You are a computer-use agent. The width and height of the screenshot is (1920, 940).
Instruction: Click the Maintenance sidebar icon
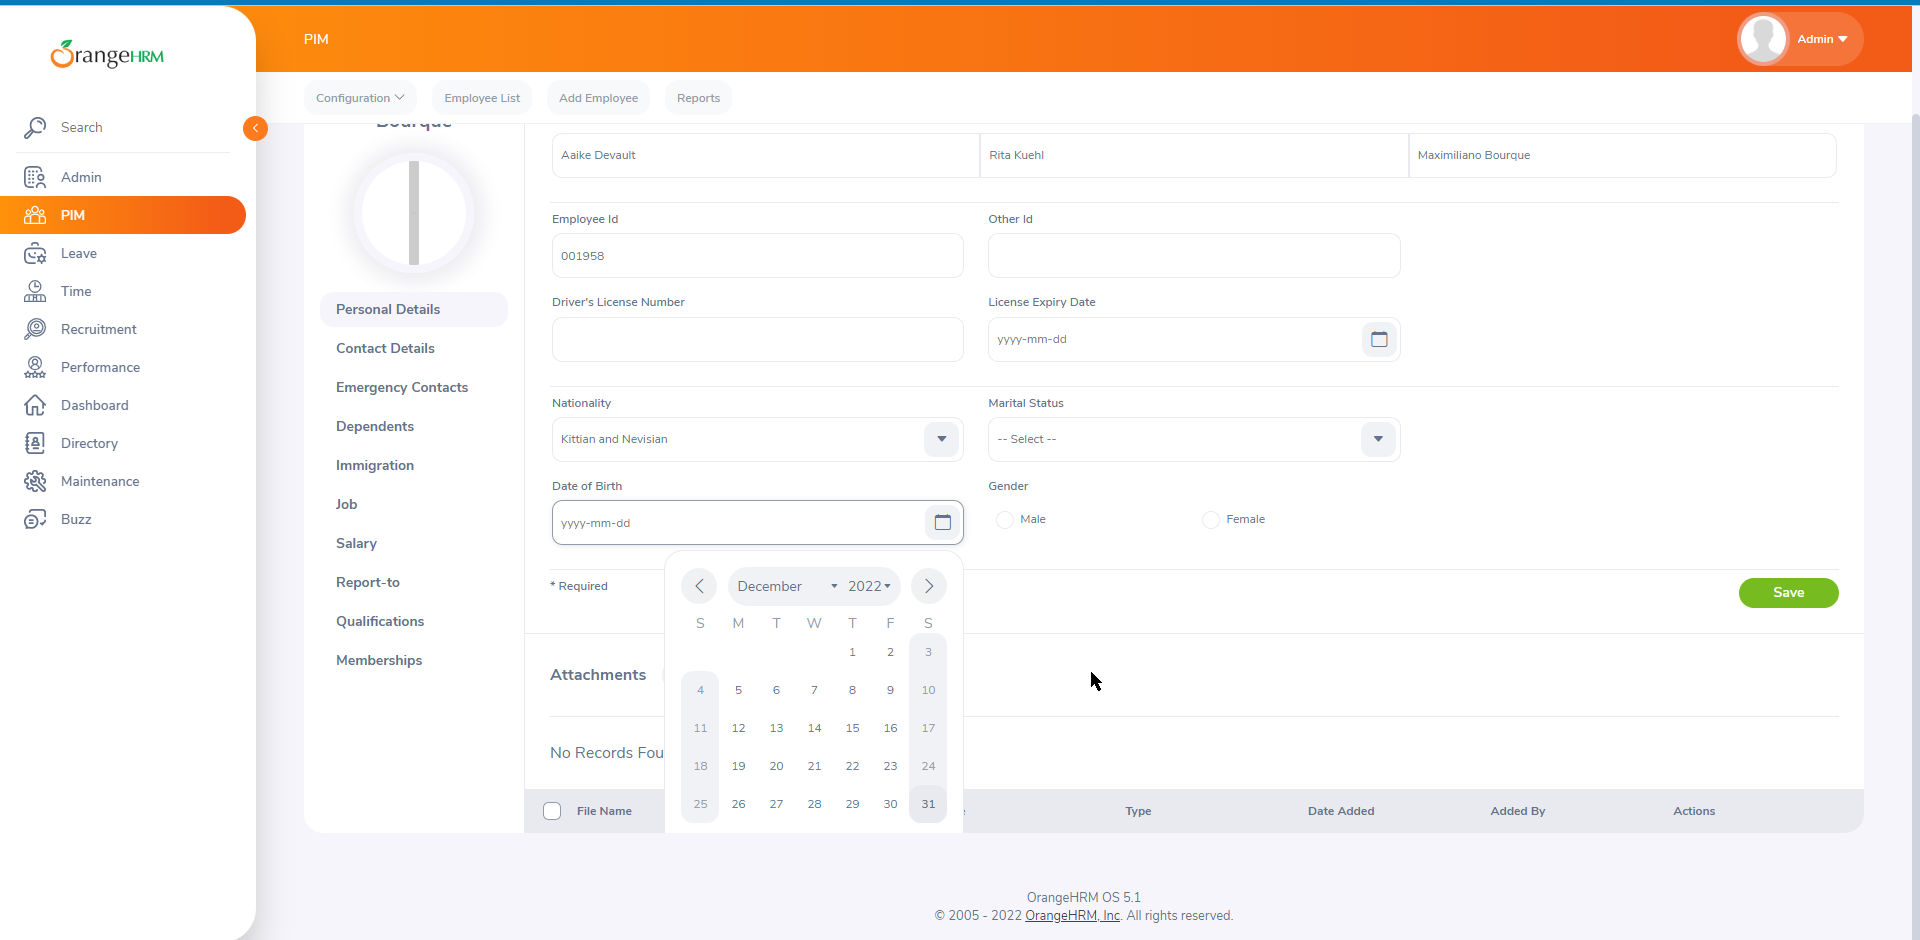click(36, 481)
